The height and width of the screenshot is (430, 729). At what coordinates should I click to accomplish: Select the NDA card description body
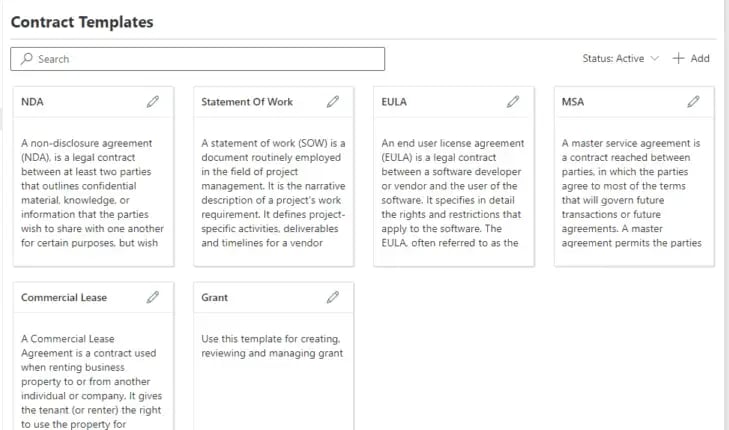(93, 193)
